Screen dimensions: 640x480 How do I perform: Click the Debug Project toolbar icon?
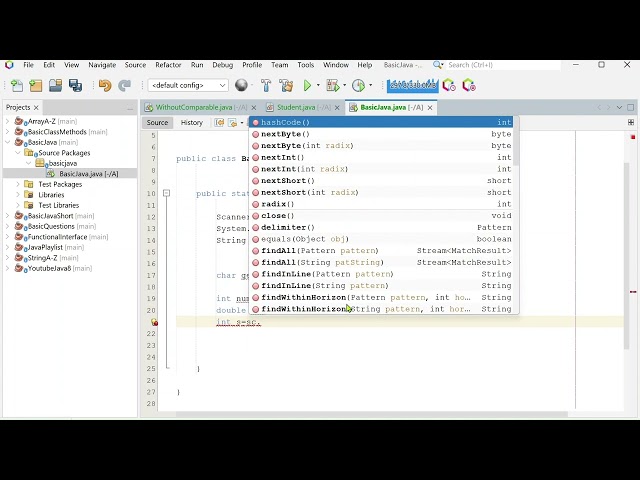coord(333,85)
